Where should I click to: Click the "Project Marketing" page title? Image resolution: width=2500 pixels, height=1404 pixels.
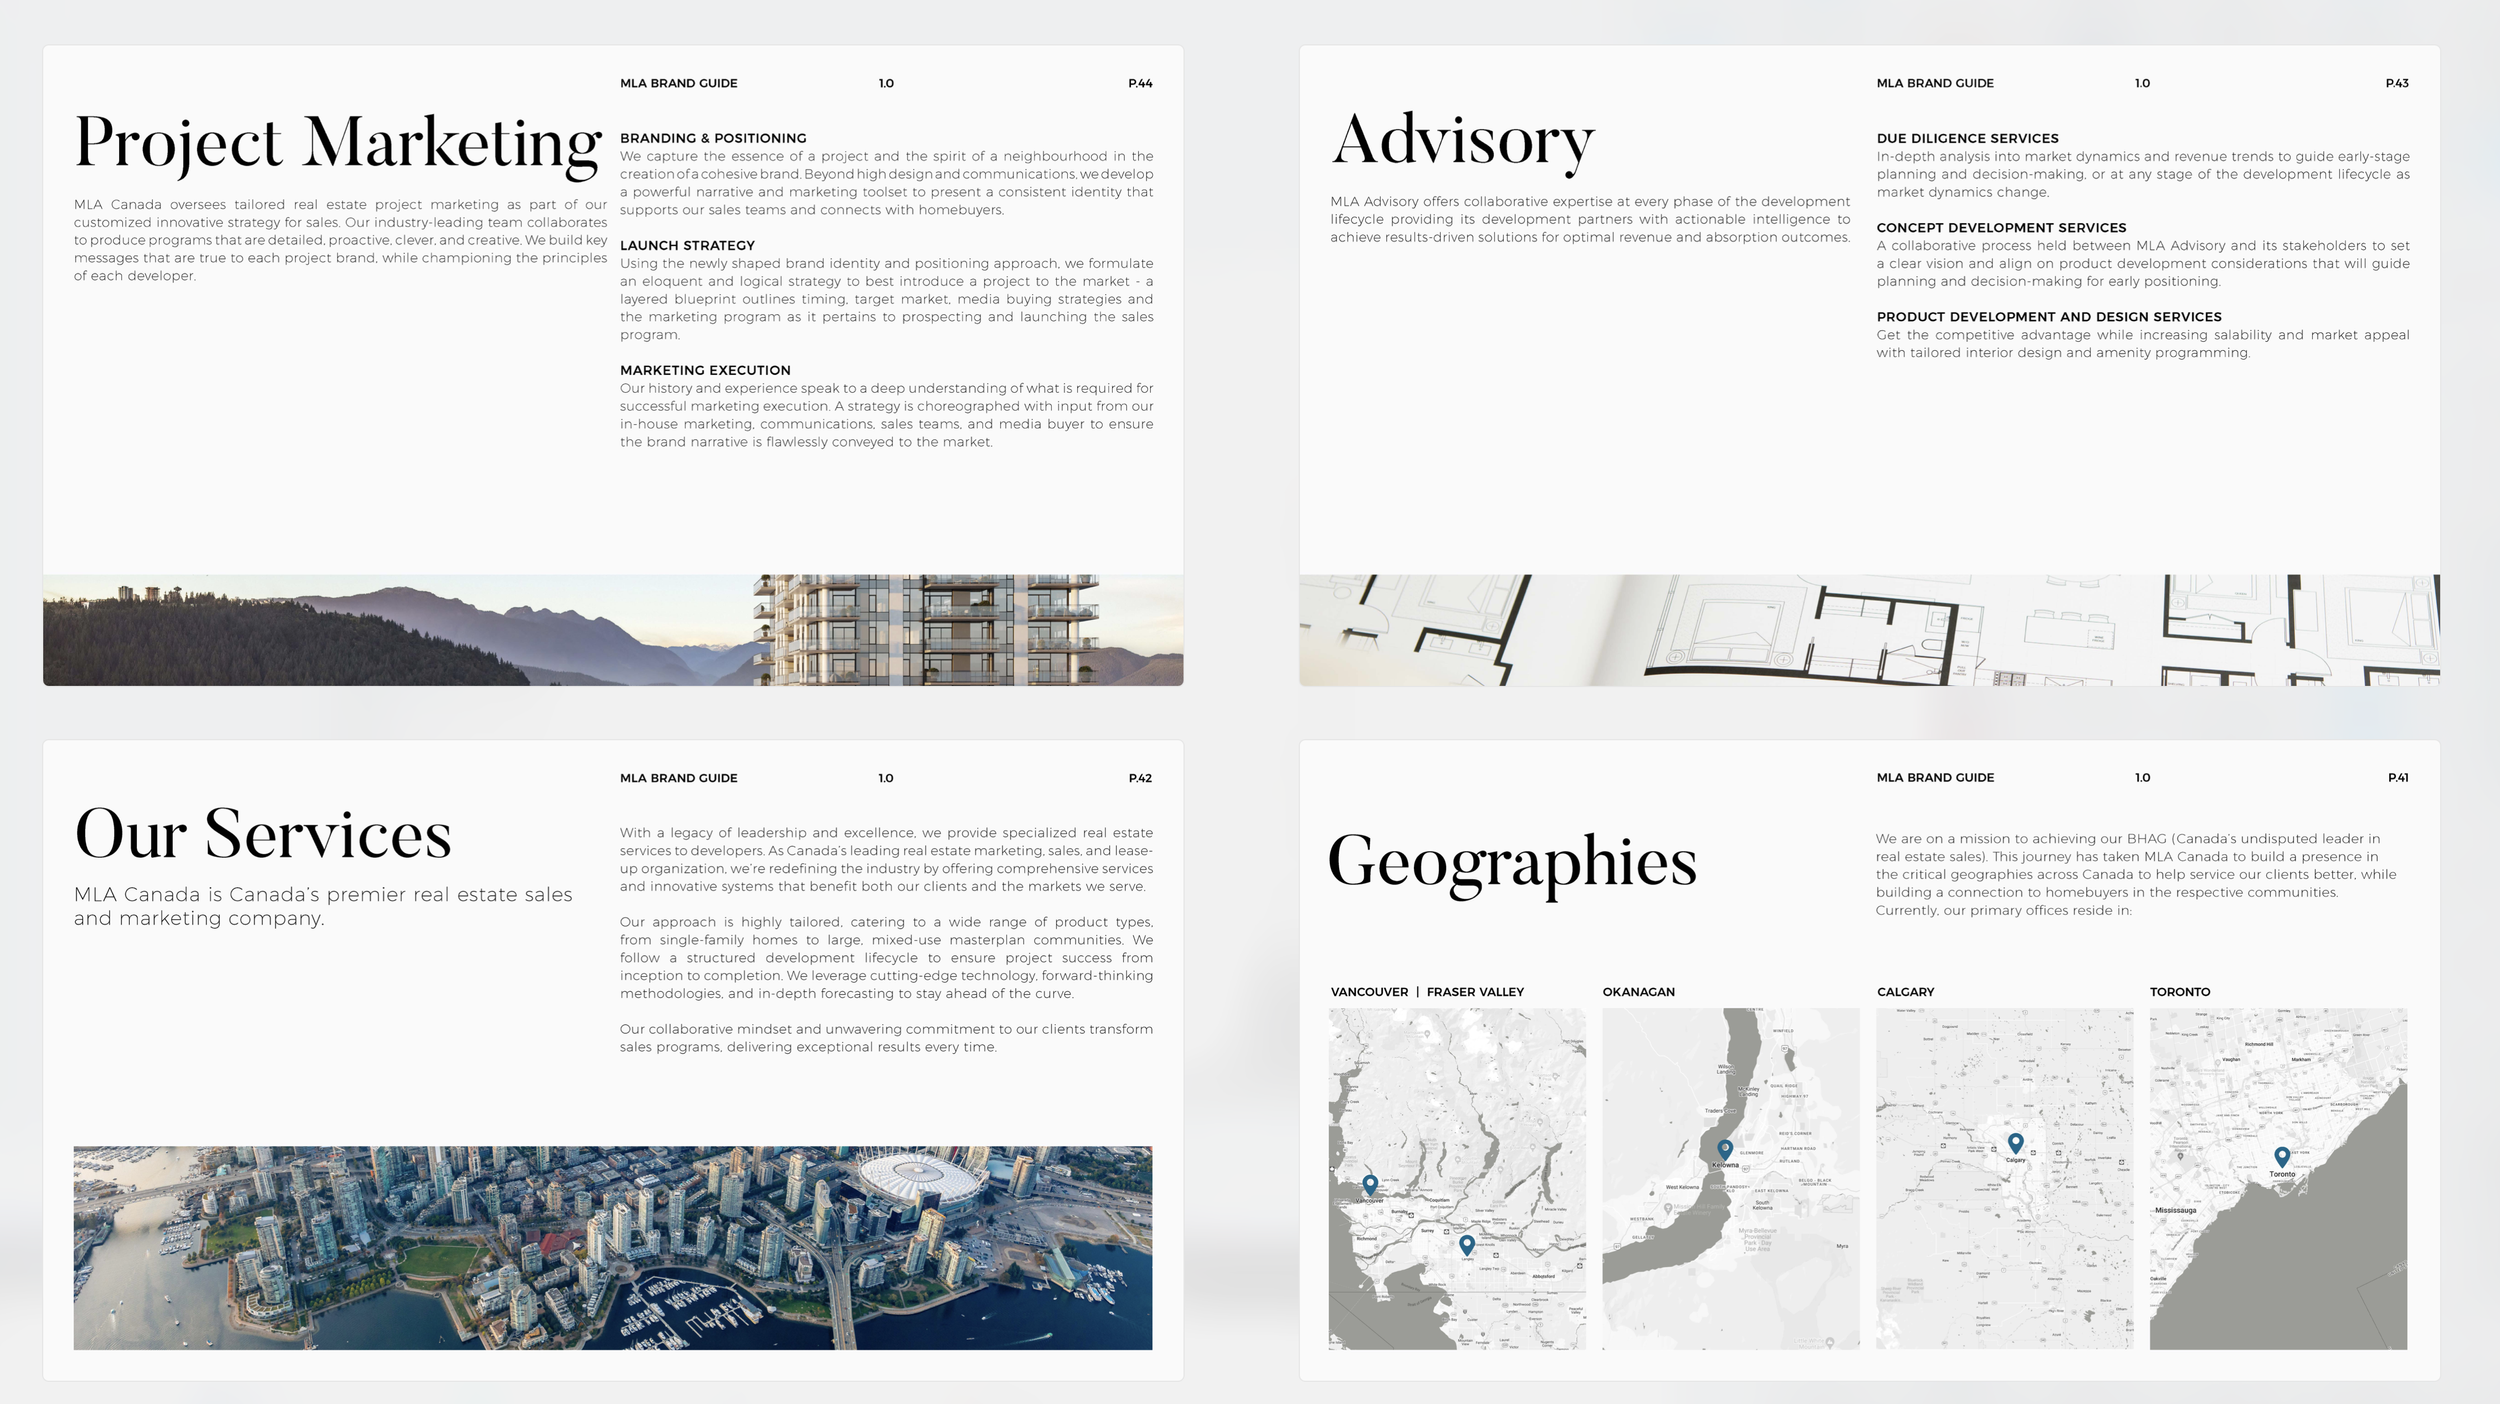[x=338, y=145]
